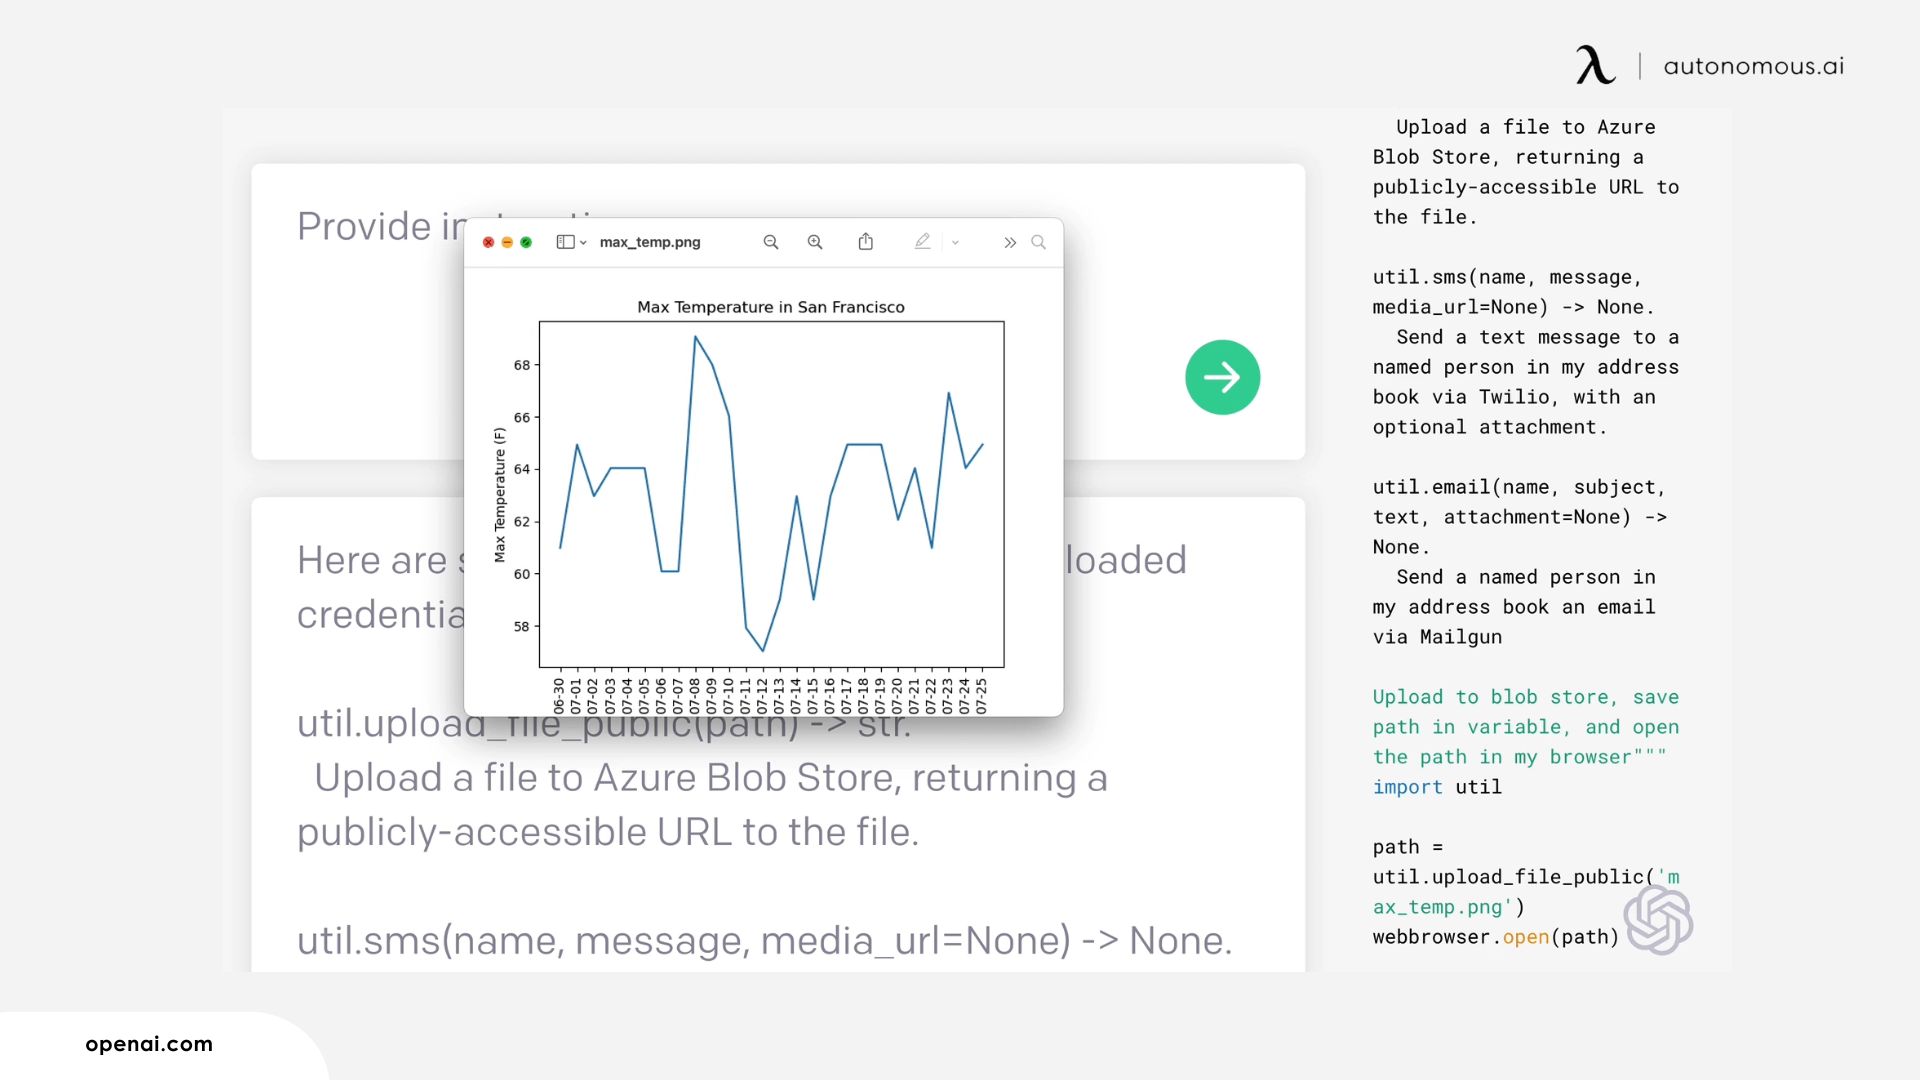The height and width of the screenshot is (1080, 1920).
Task: Click the webbrowser.open(path) code line
Action: coord(1495,937)
